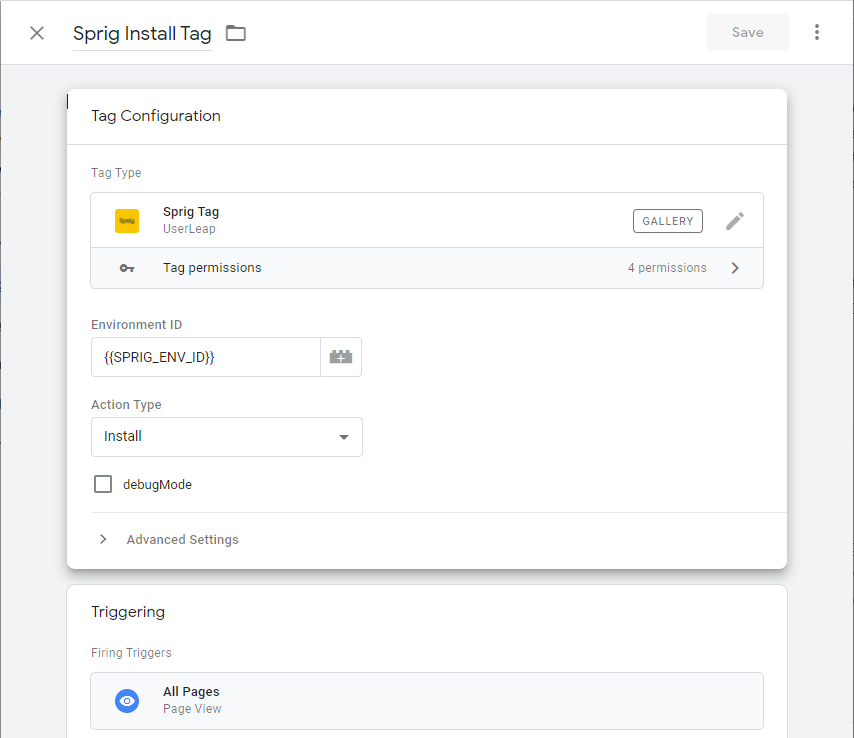Expand Advanced Settings section
This screenshot has height=738, width=854.
(x=170, y=539)
